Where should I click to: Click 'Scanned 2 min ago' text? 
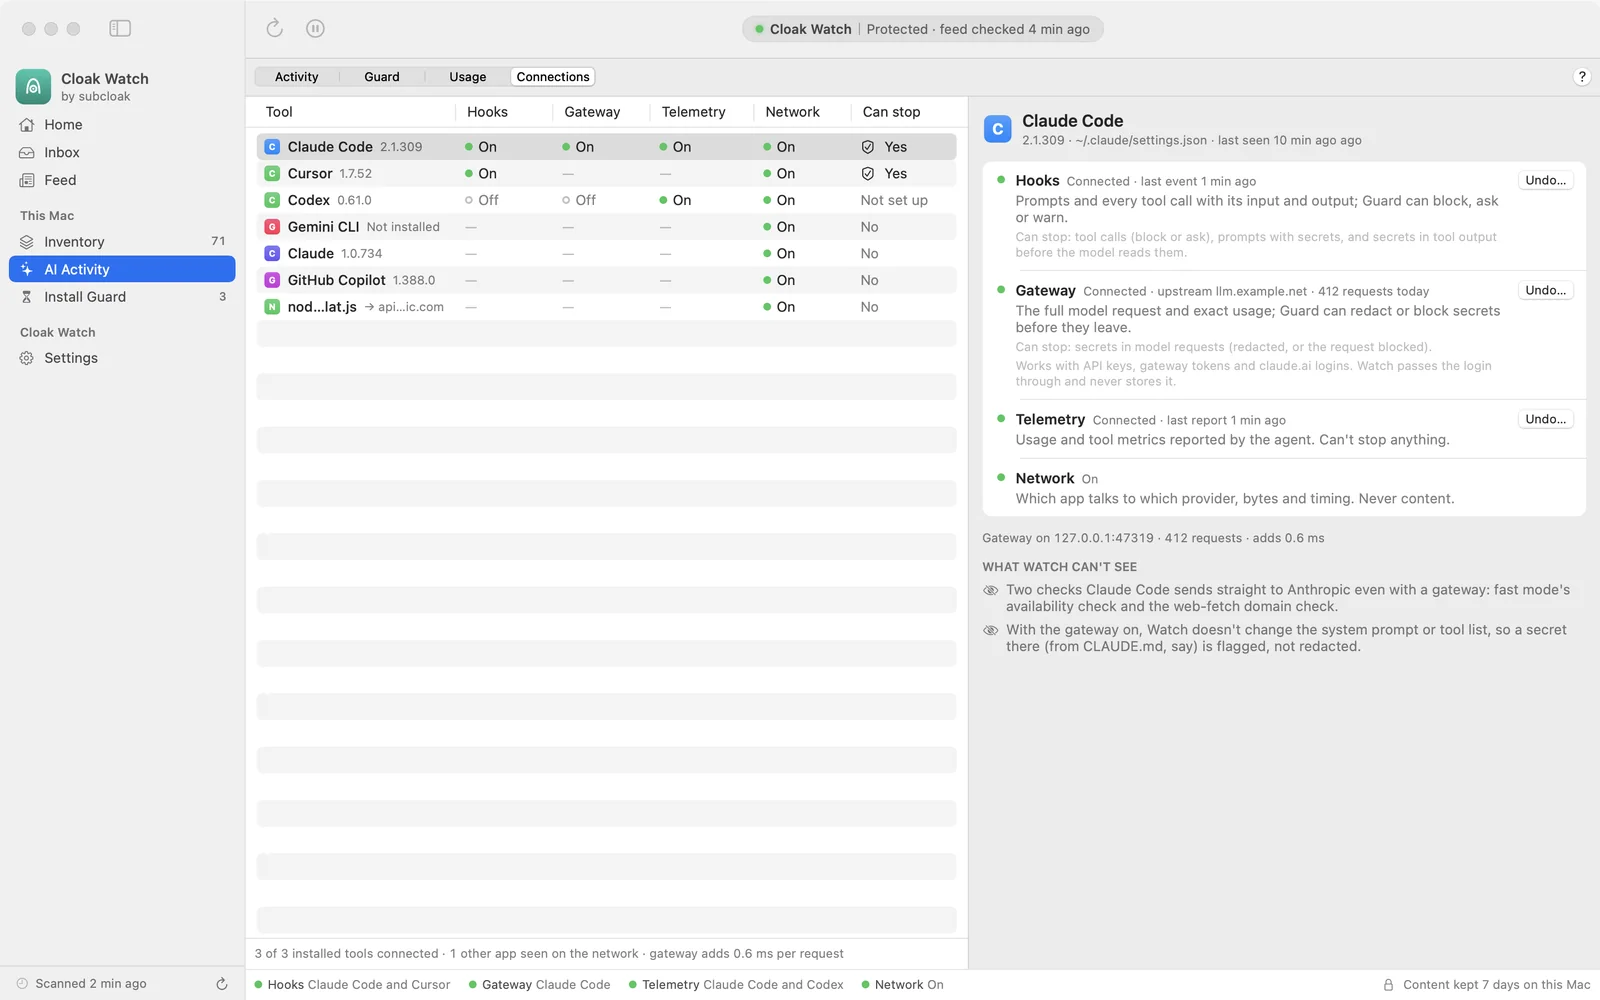[x=91, y=984]
